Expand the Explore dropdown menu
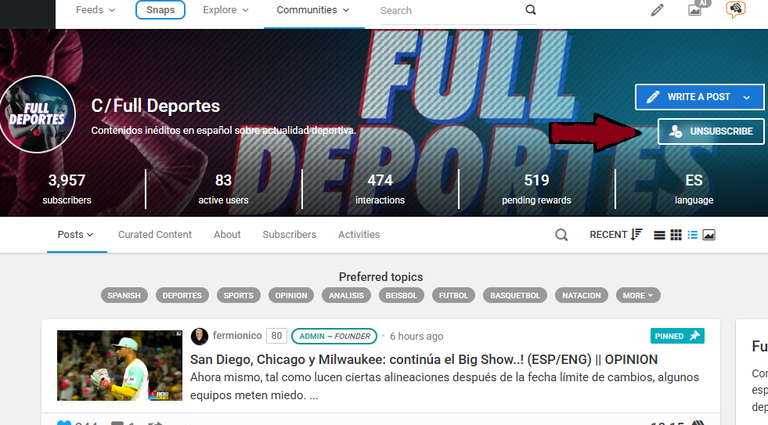Screen dimensions: 768x425 point(225,10)
